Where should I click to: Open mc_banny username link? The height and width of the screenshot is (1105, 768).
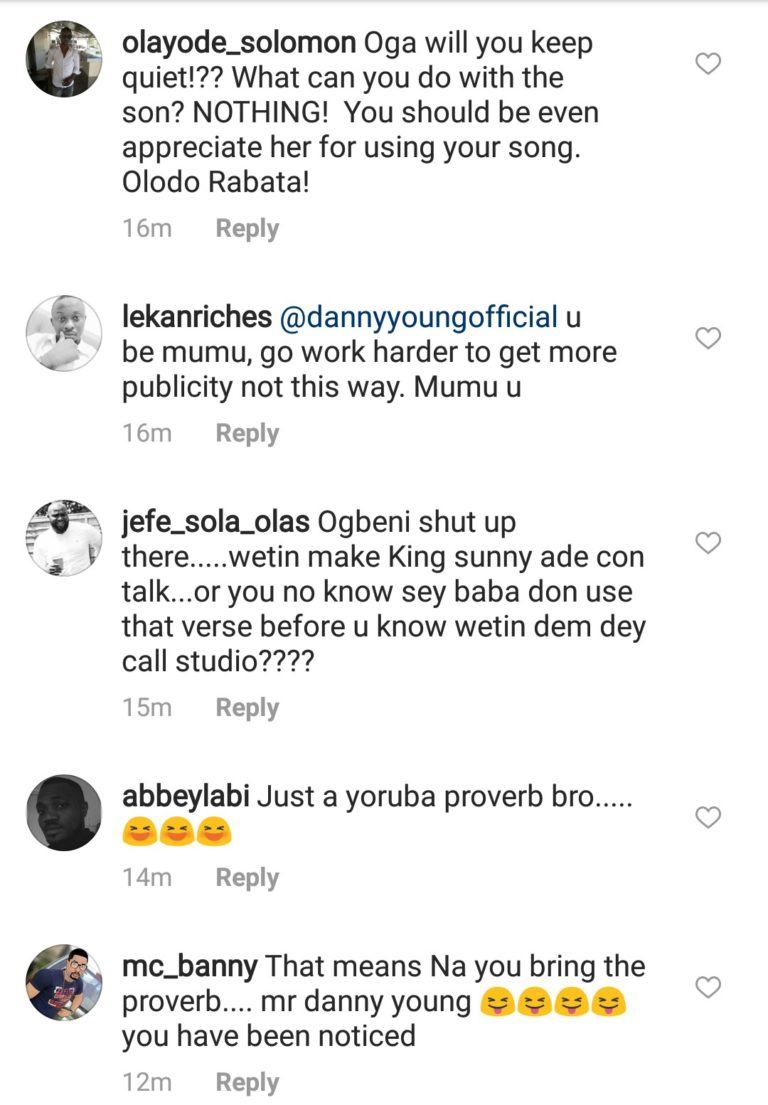[x=190, y=967]
